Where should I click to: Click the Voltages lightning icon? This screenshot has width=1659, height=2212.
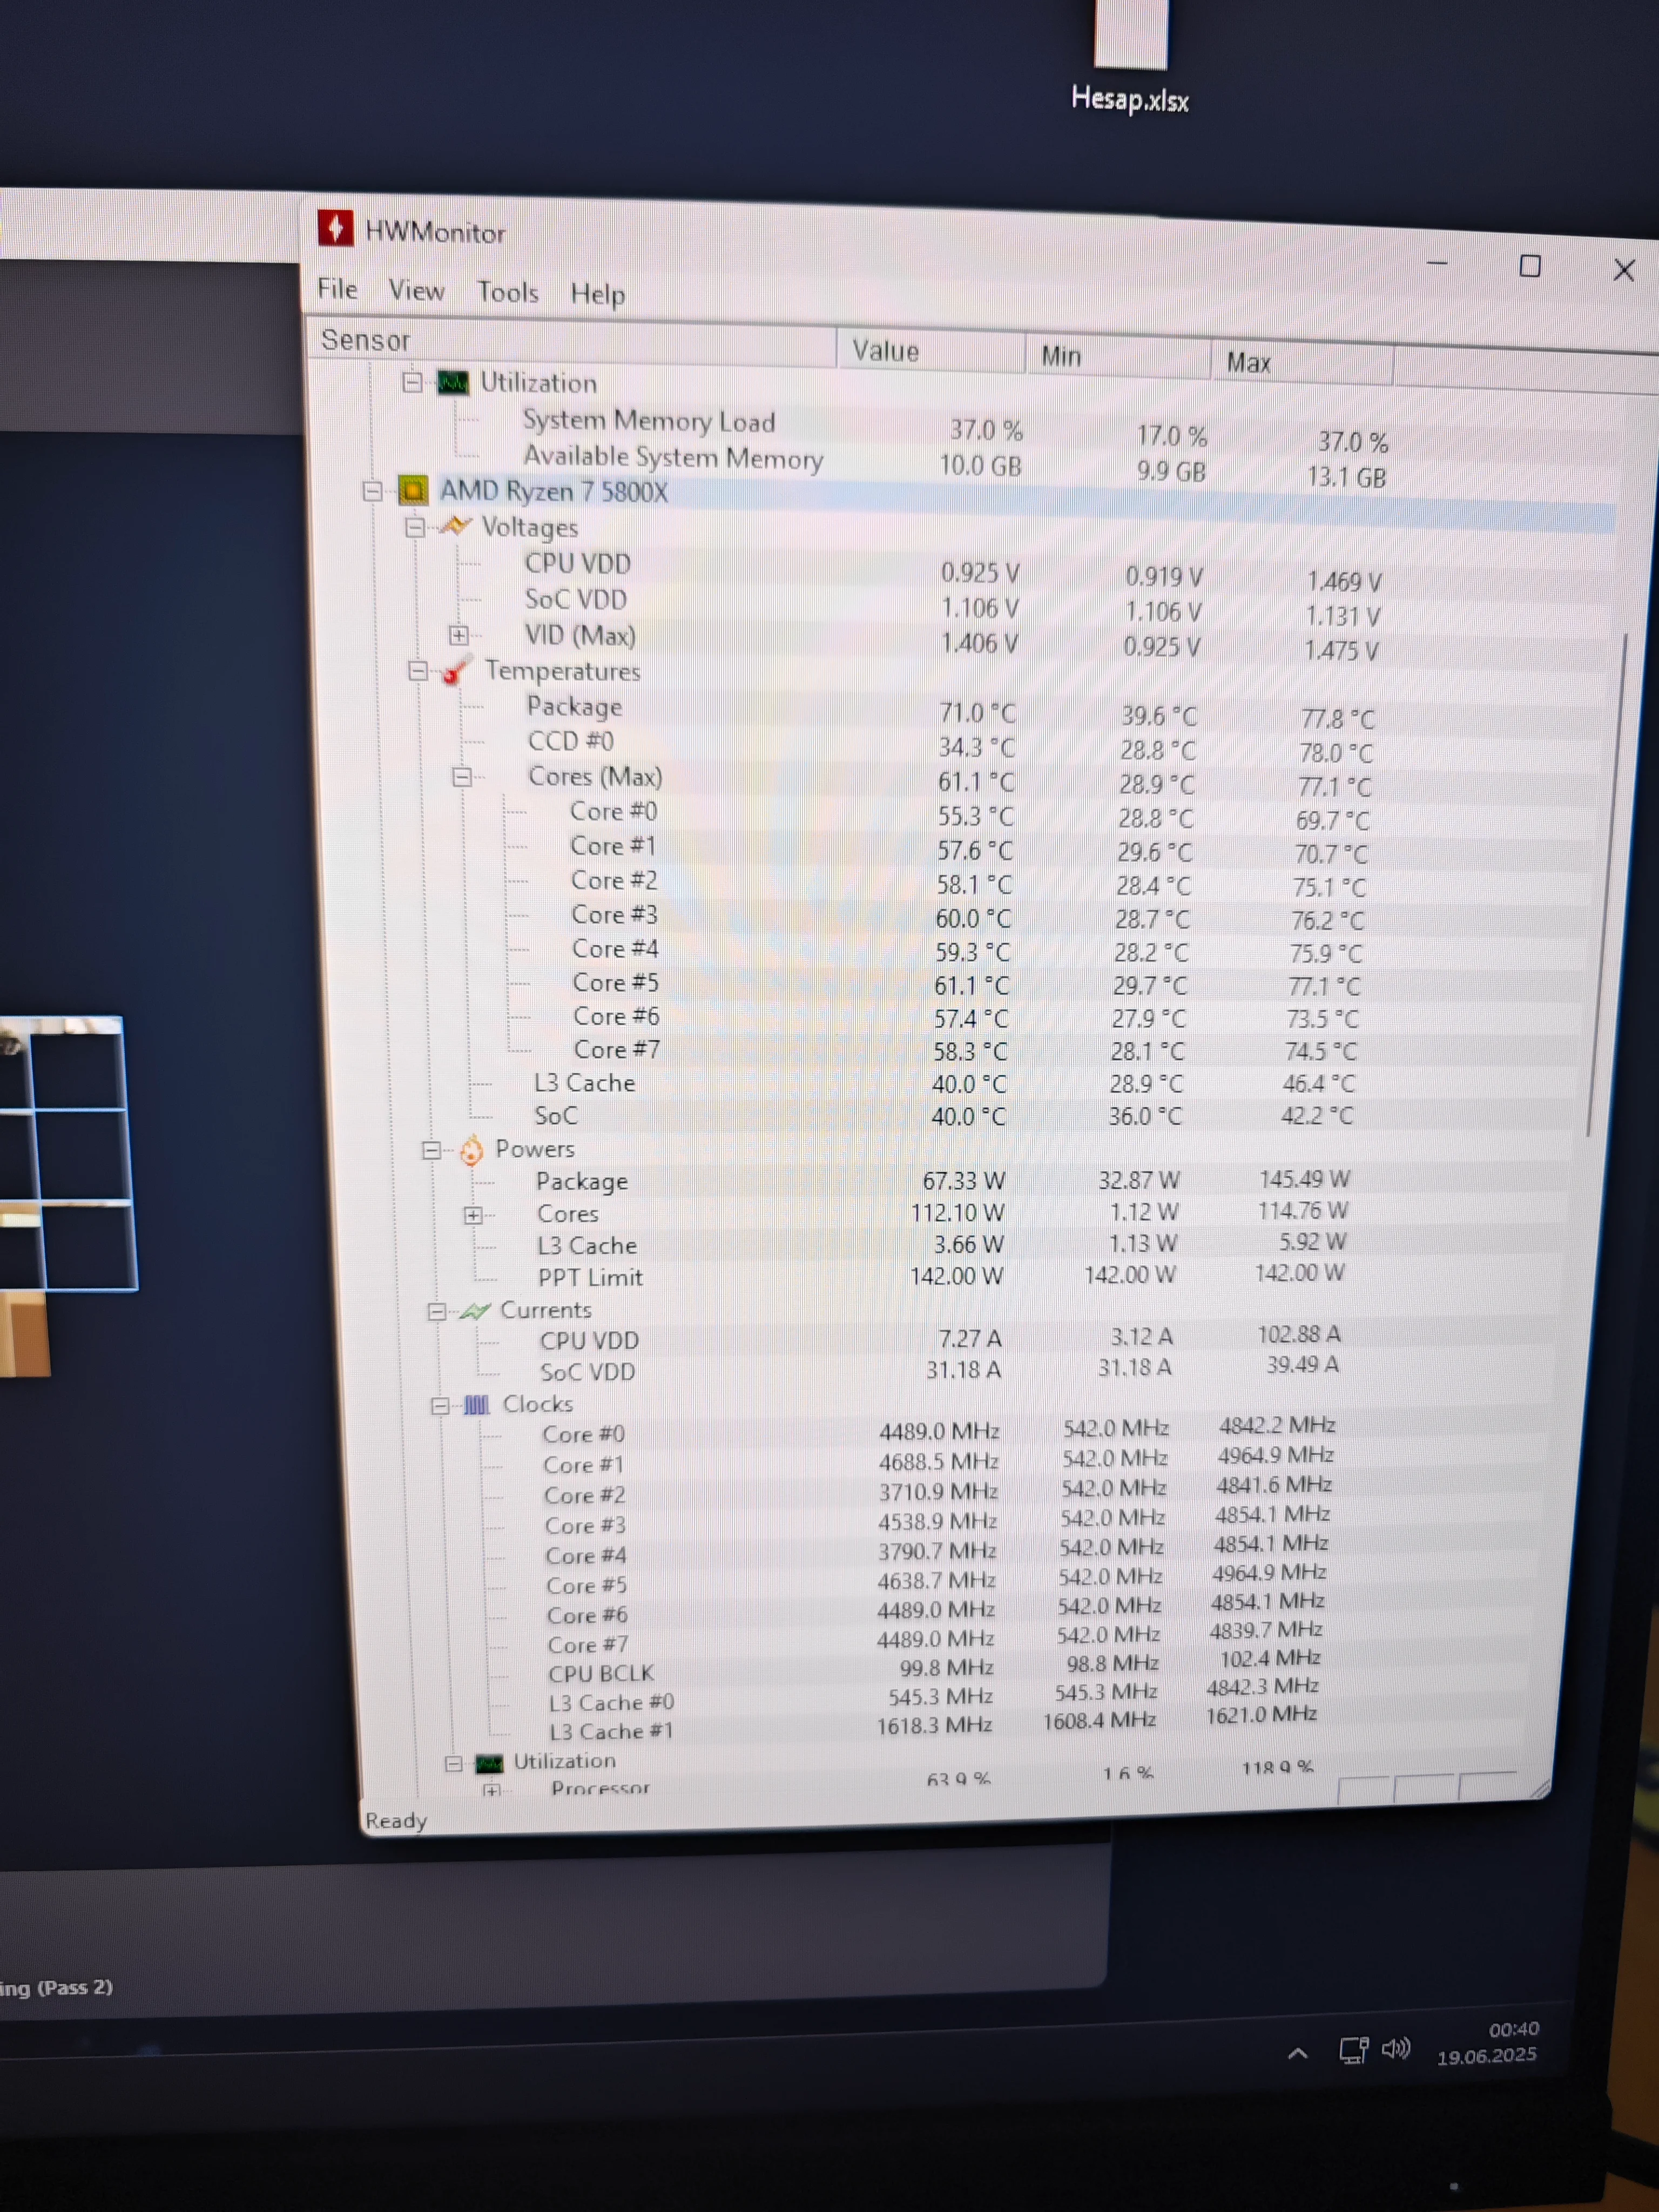(x=456, y=526)
